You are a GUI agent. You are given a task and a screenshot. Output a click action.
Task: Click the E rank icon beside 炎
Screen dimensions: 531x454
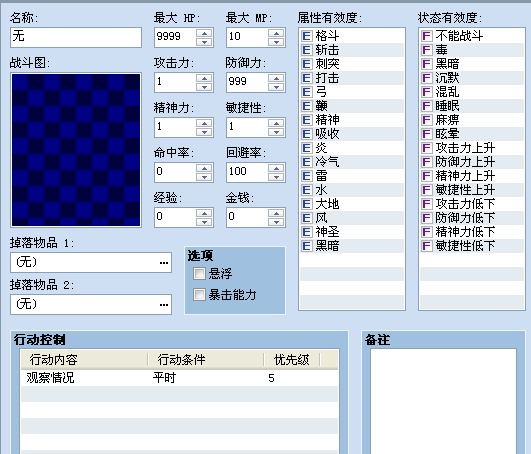point(306,148)
